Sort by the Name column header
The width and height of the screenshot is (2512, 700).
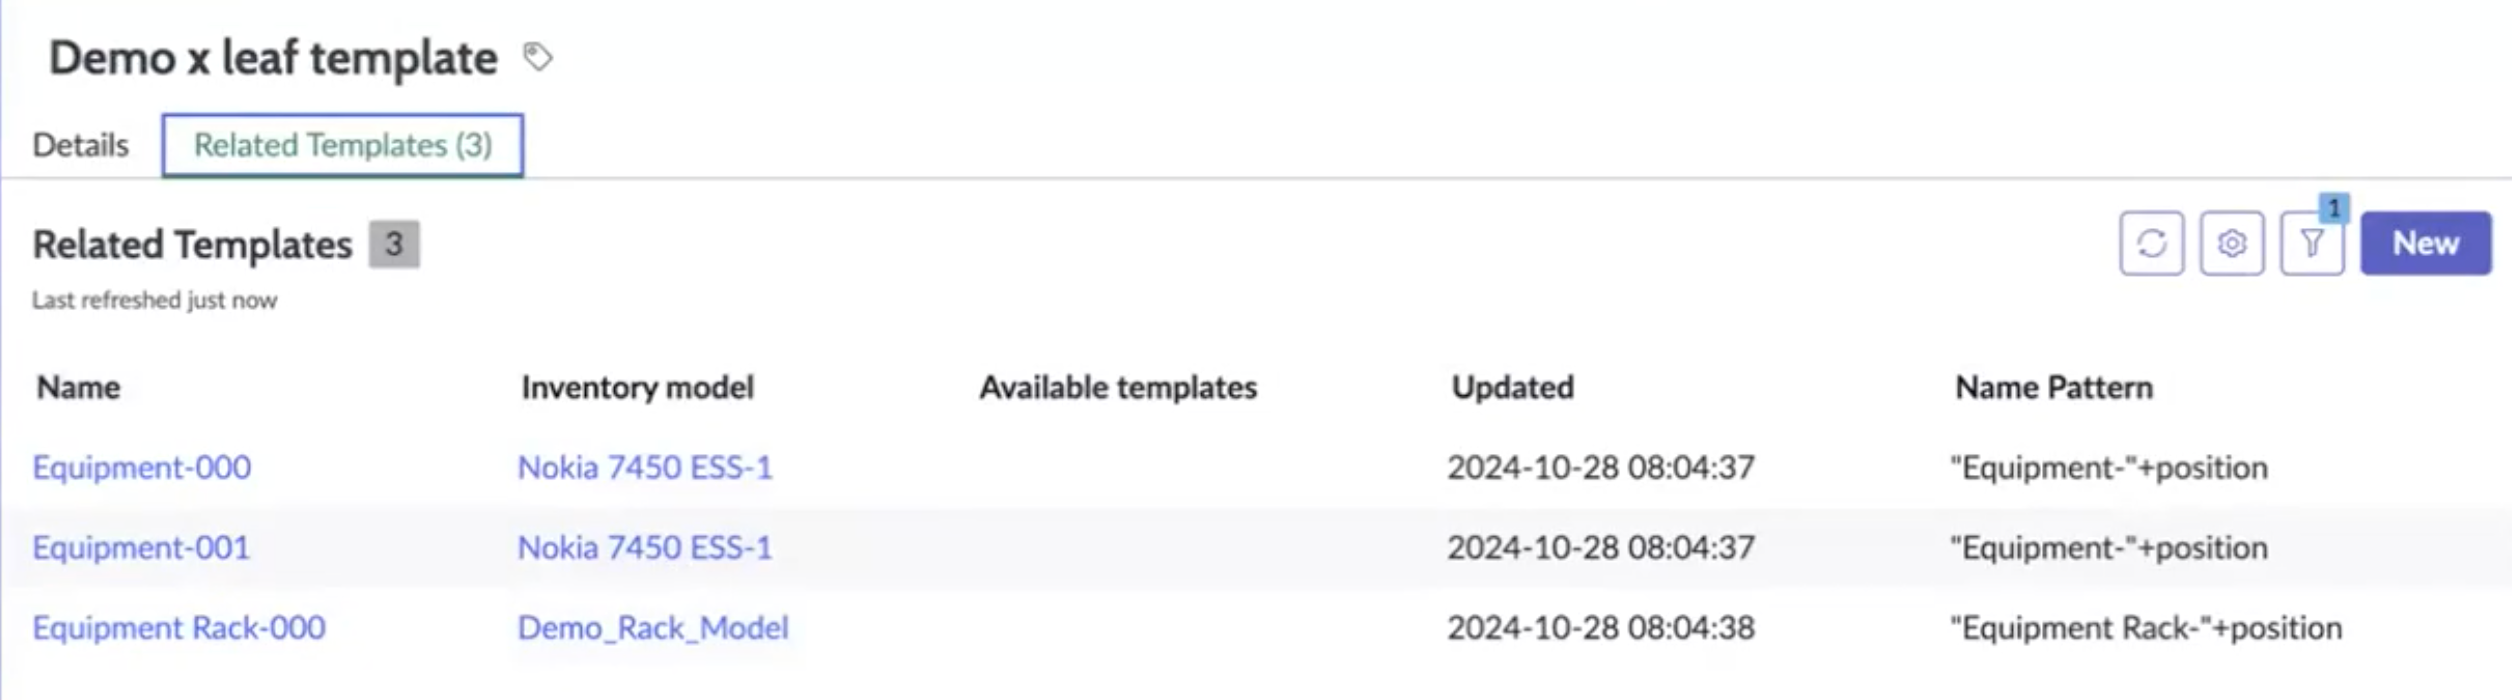(79, 387)
